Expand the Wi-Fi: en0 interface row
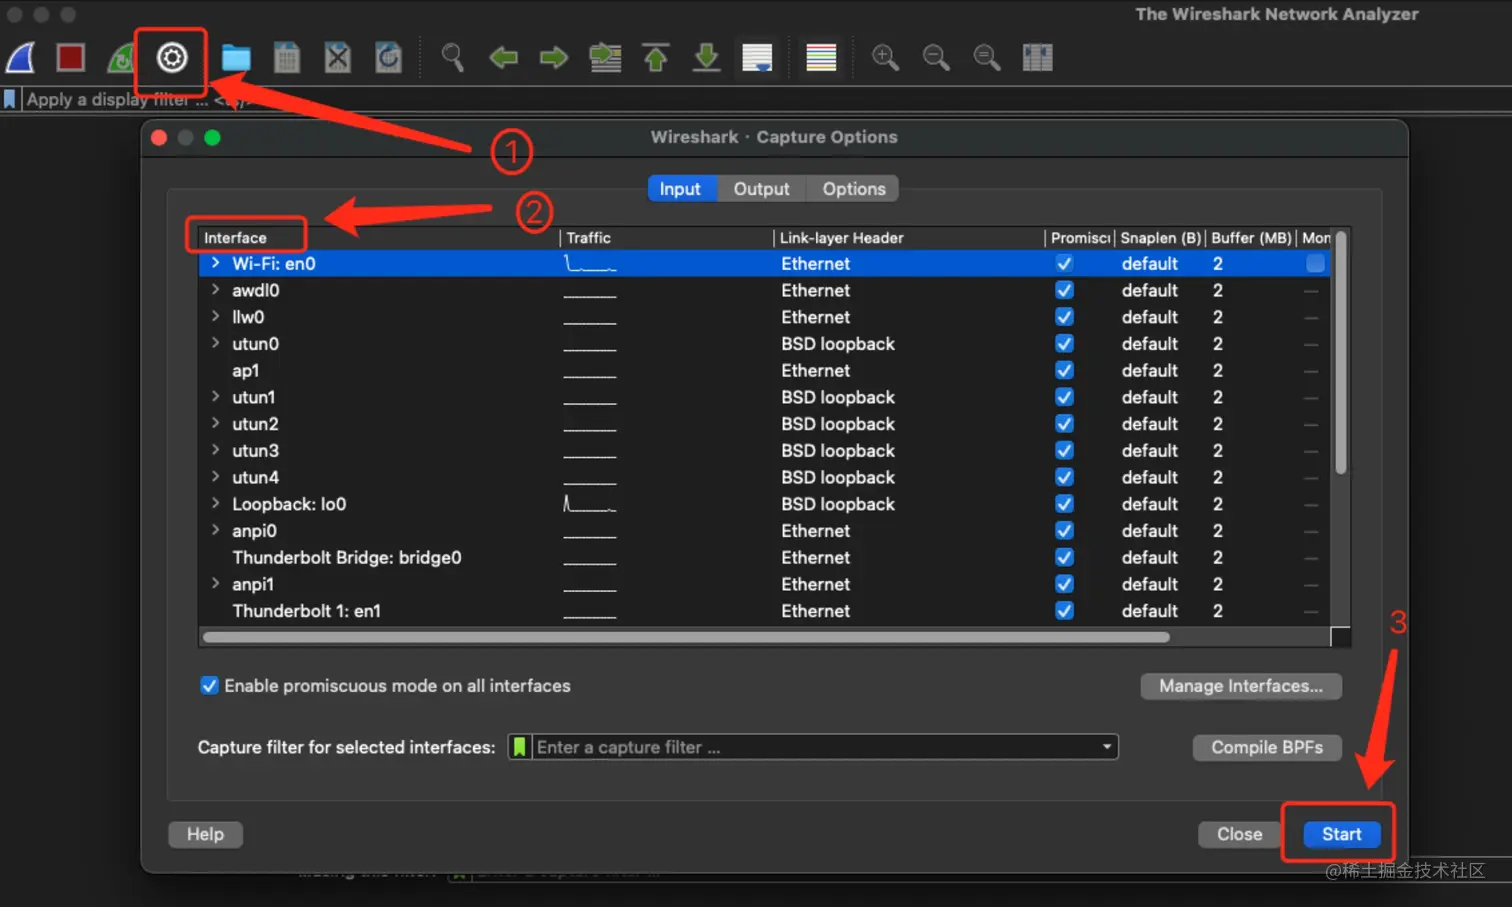 [x=215, y=263]
